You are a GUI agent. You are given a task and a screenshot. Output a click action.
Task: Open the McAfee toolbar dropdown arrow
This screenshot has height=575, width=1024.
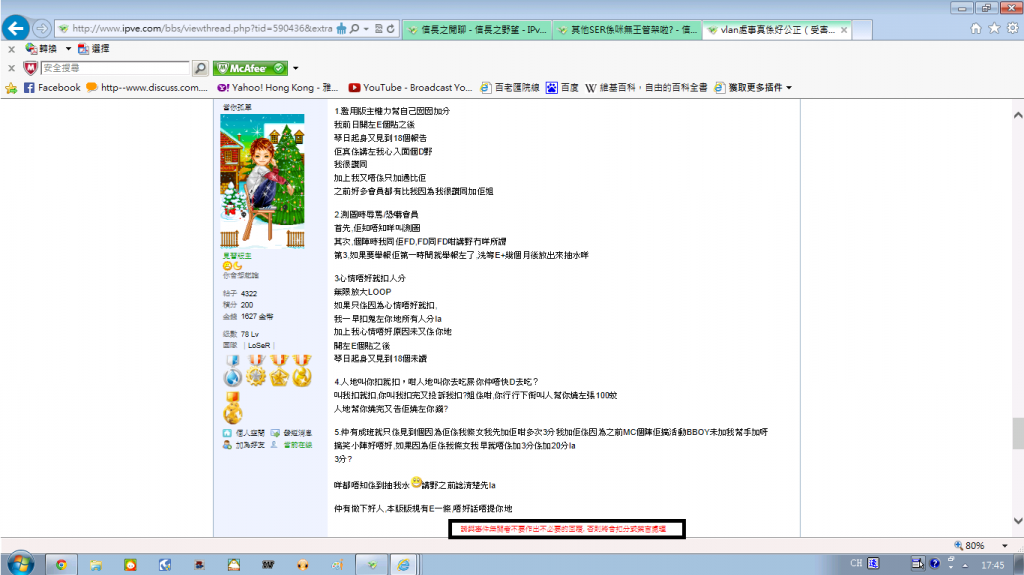[x=296, y=68]
